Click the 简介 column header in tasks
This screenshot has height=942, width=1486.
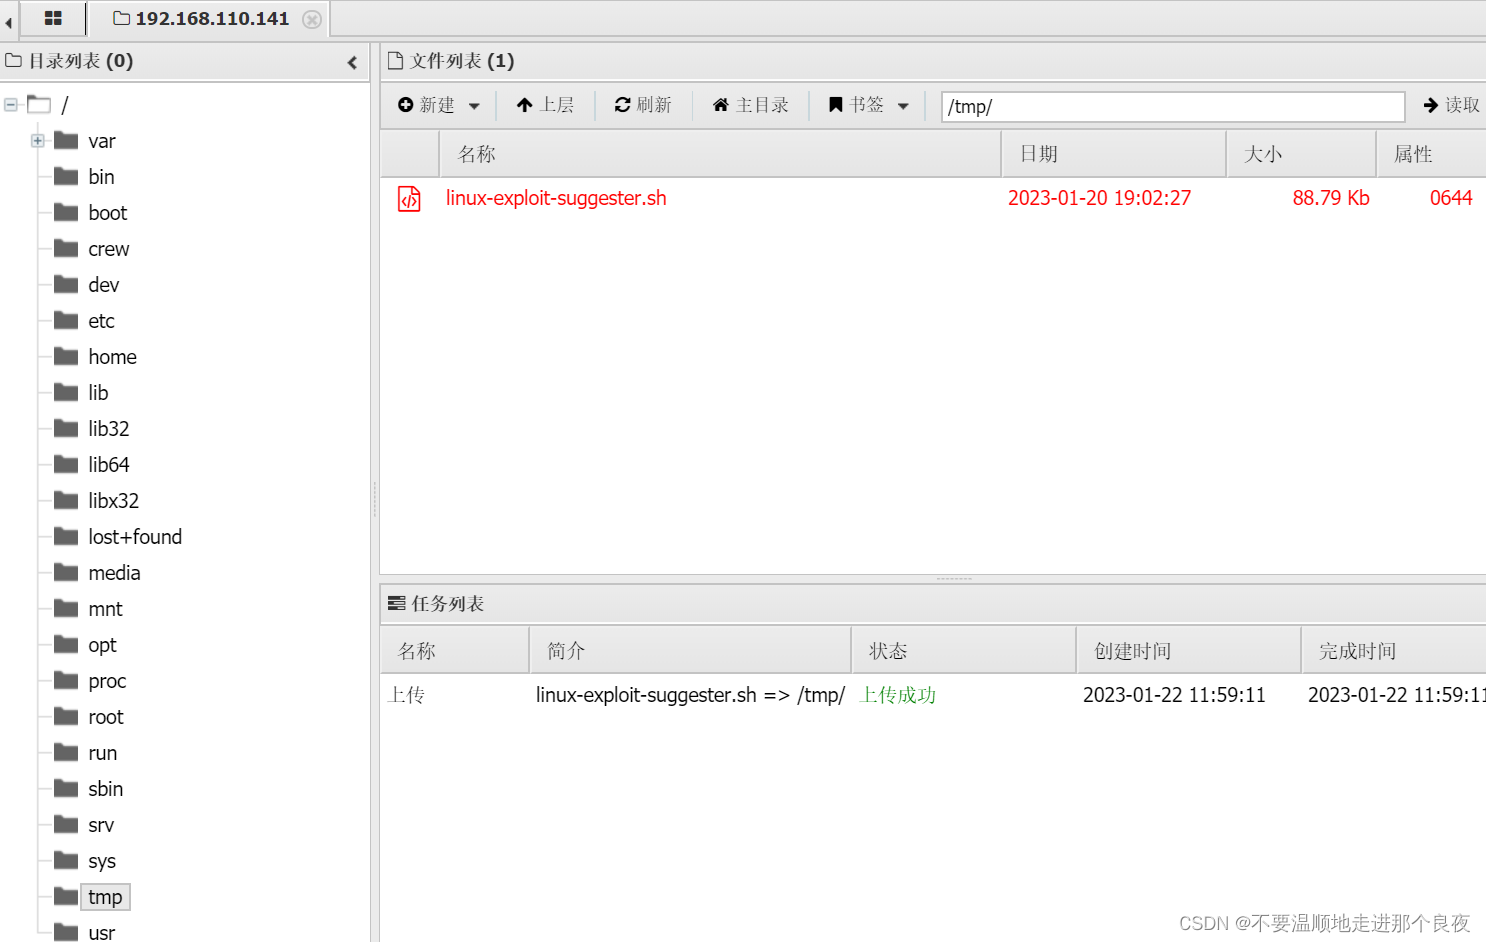(x=690, y=651)
